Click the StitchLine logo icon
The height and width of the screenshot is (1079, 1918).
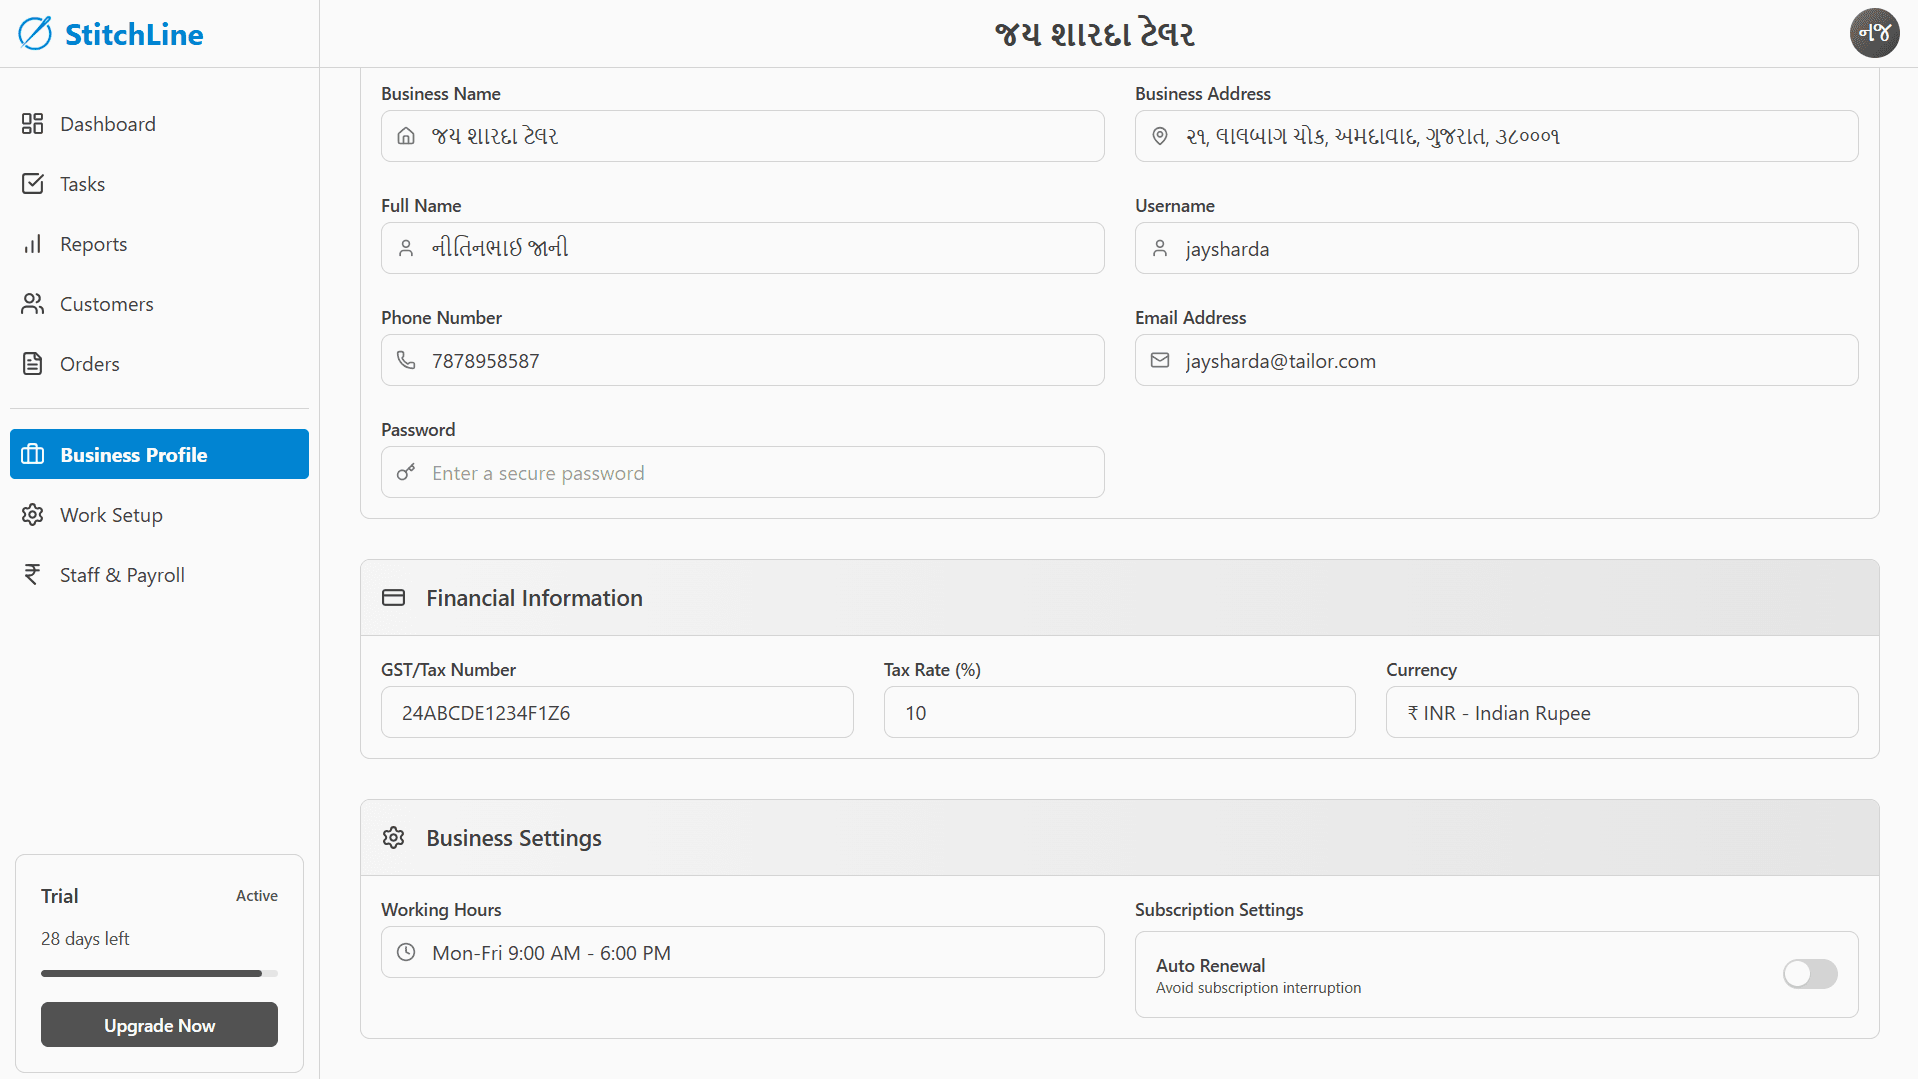35,33
